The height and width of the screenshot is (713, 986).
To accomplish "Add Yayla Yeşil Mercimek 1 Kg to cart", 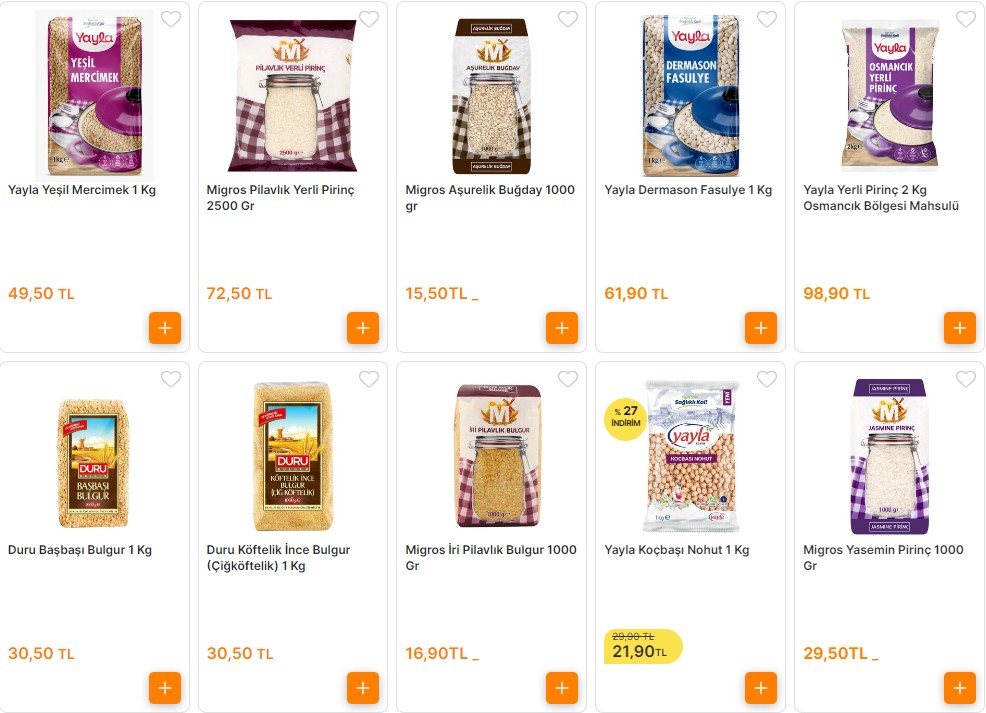I will coord(165,328).
